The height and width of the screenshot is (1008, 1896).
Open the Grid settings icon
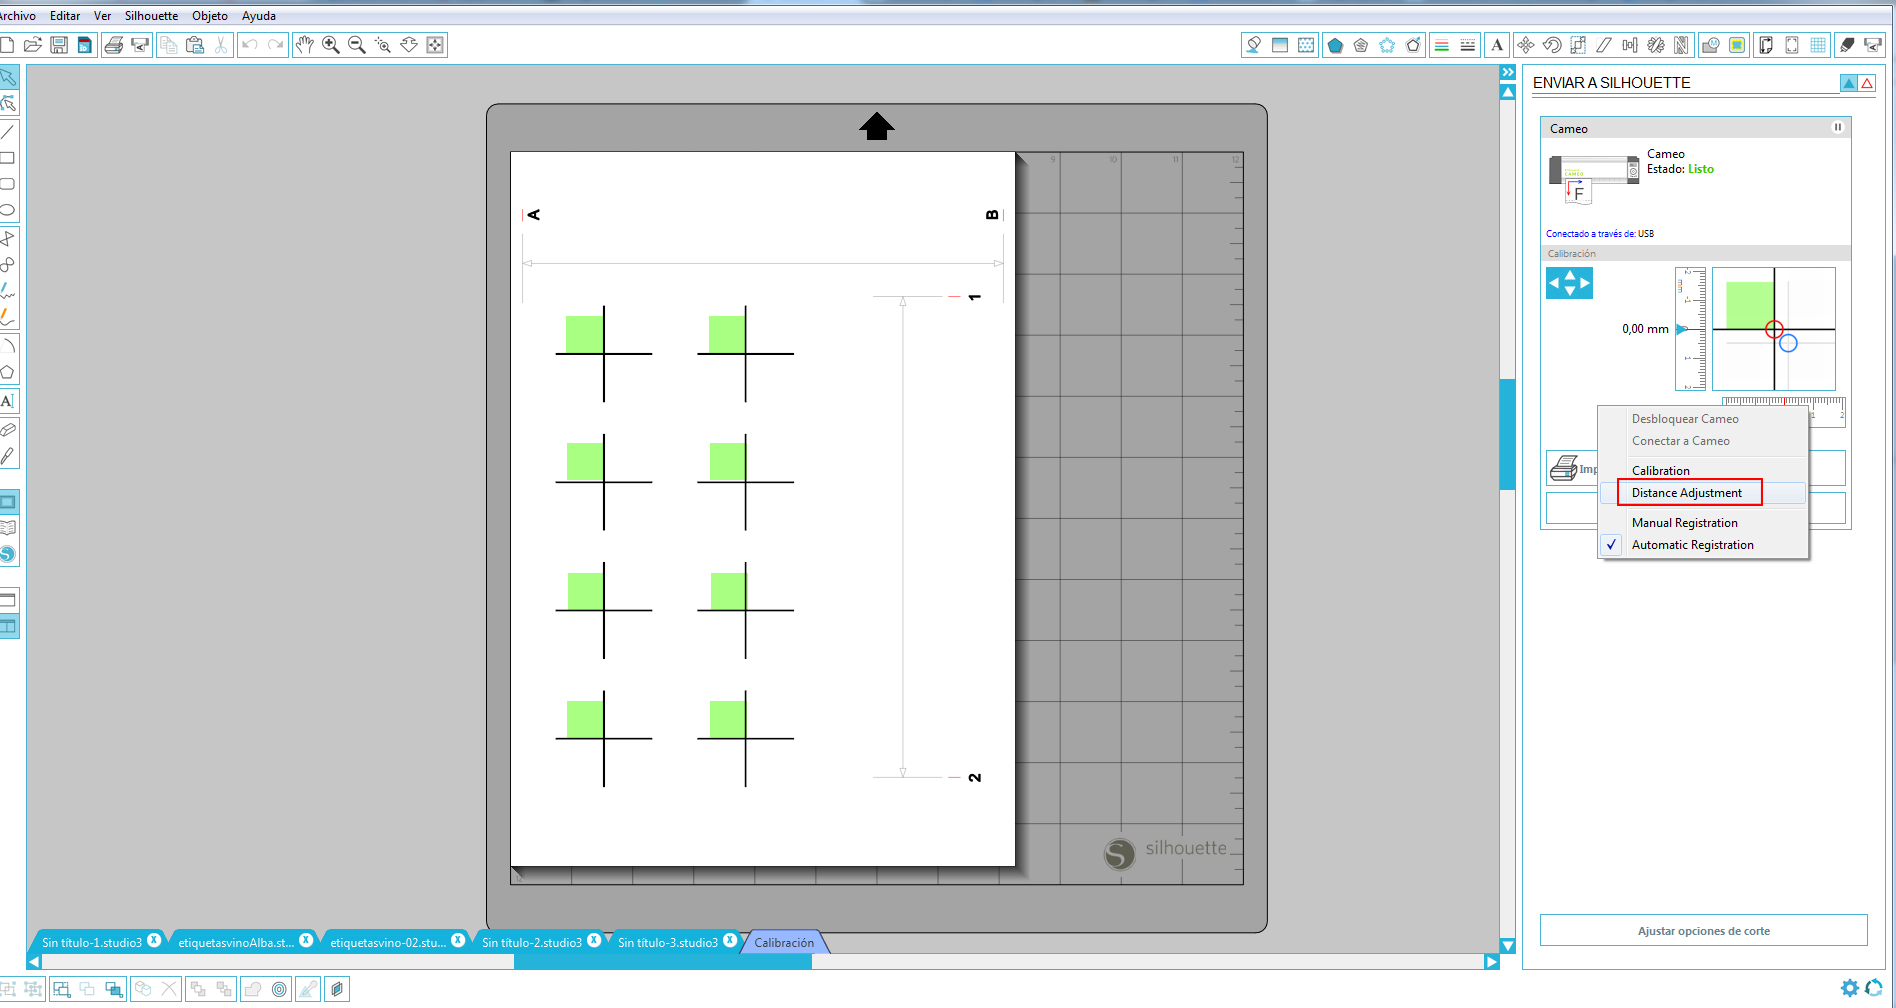1818,45
